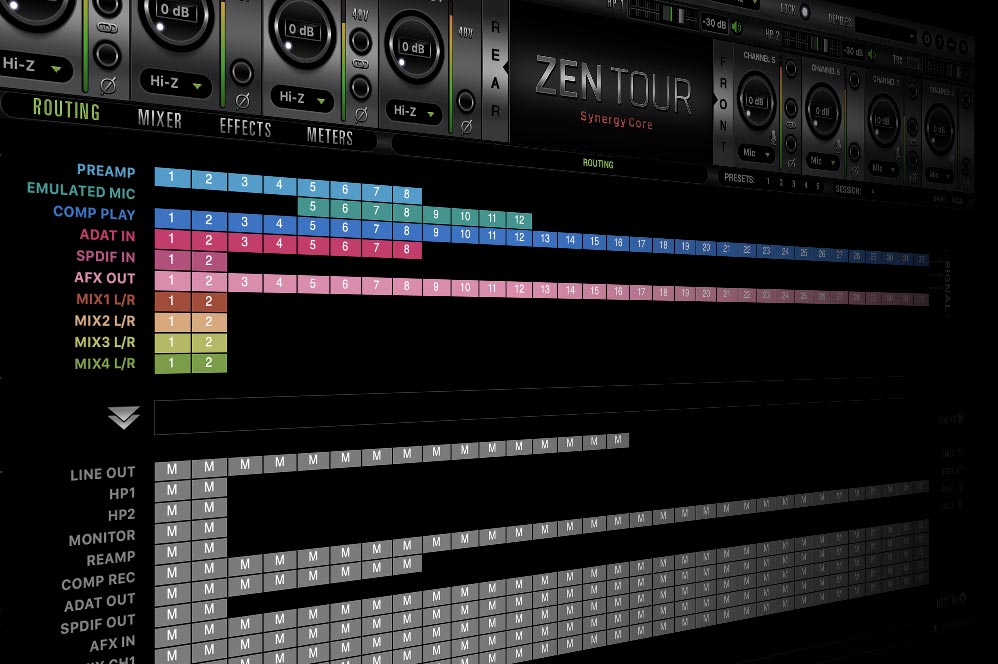The width and height of the screenshot is (998, 664).
Task: Click the double-chevron arrow above LINE OUT
Action: [124, 418]
